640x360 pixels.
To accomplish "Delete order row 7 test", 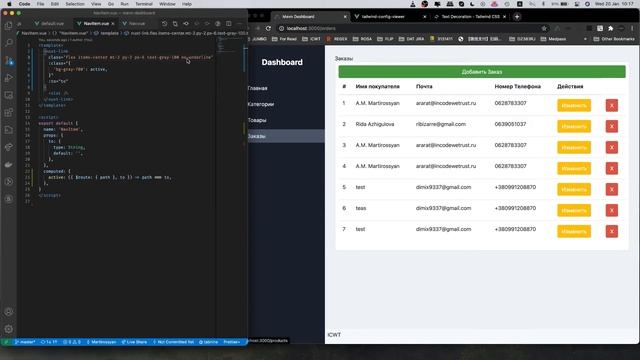I will coord(611,231).
